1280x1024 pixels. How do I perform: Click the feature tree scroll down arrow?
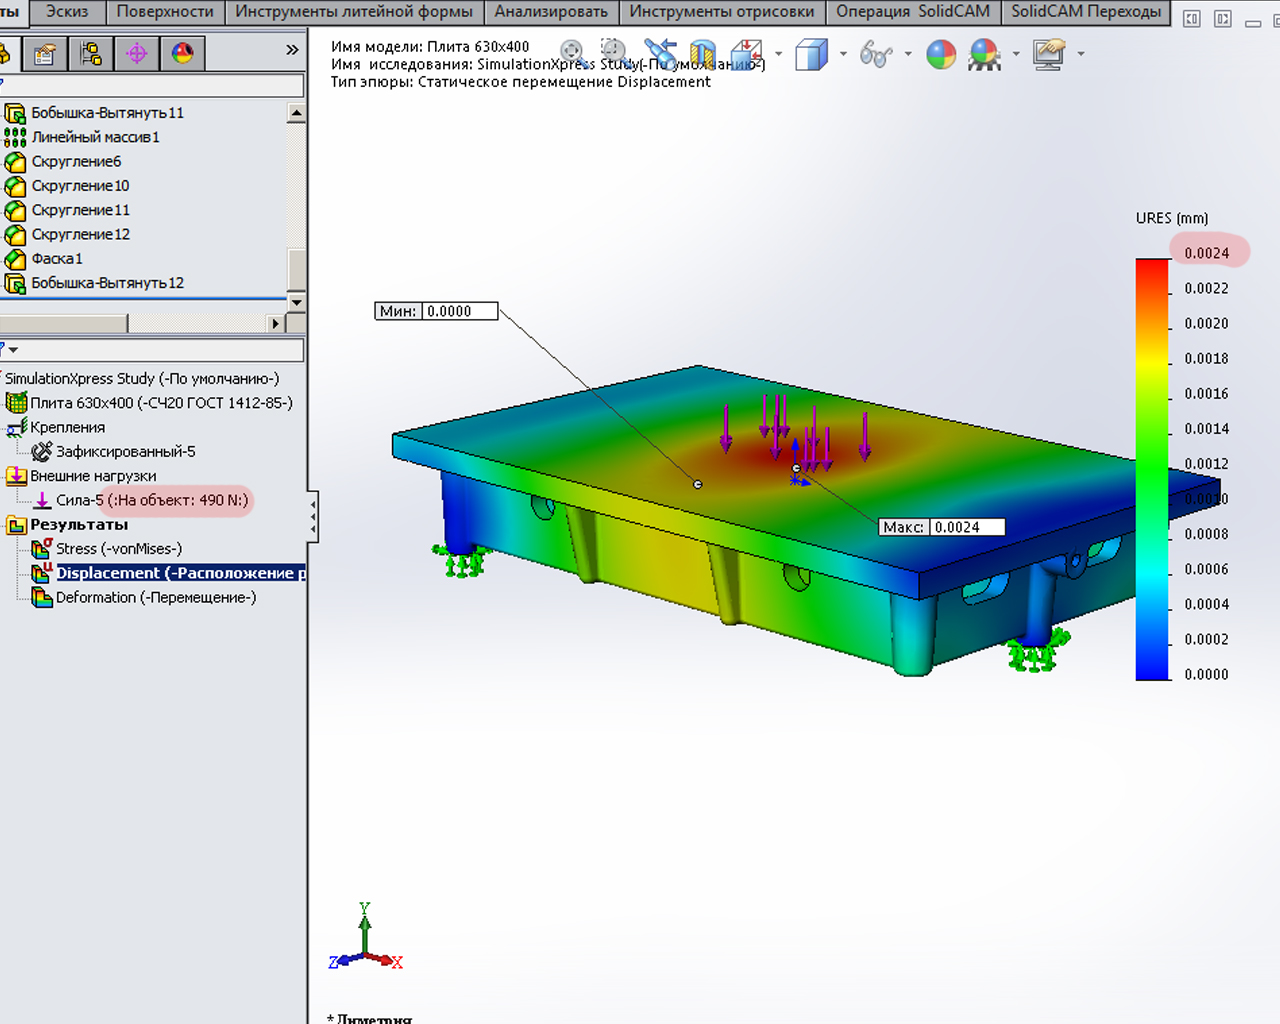(x=296, y=301)
